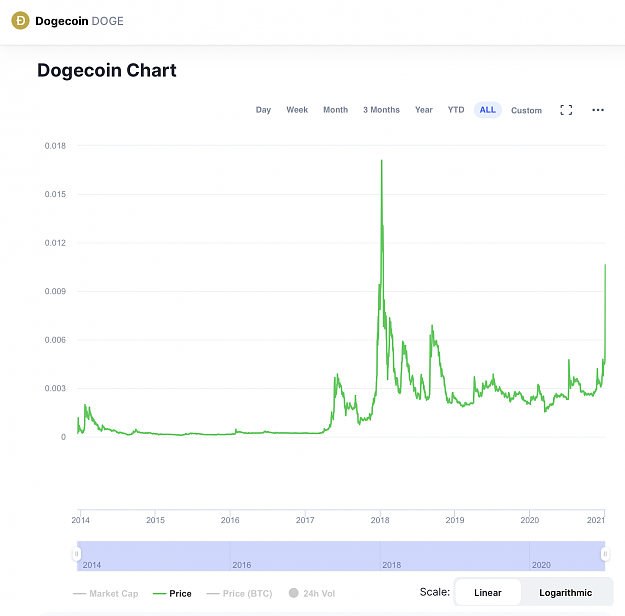
Task: Select the Day time range
Action: (263, 110)
